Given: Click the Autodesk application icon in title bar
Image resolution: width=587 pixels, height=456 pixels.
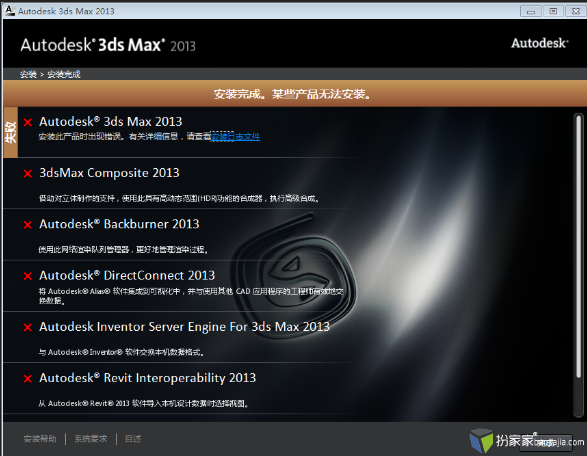Looking at the screenshot, I should tap(10, 10).
